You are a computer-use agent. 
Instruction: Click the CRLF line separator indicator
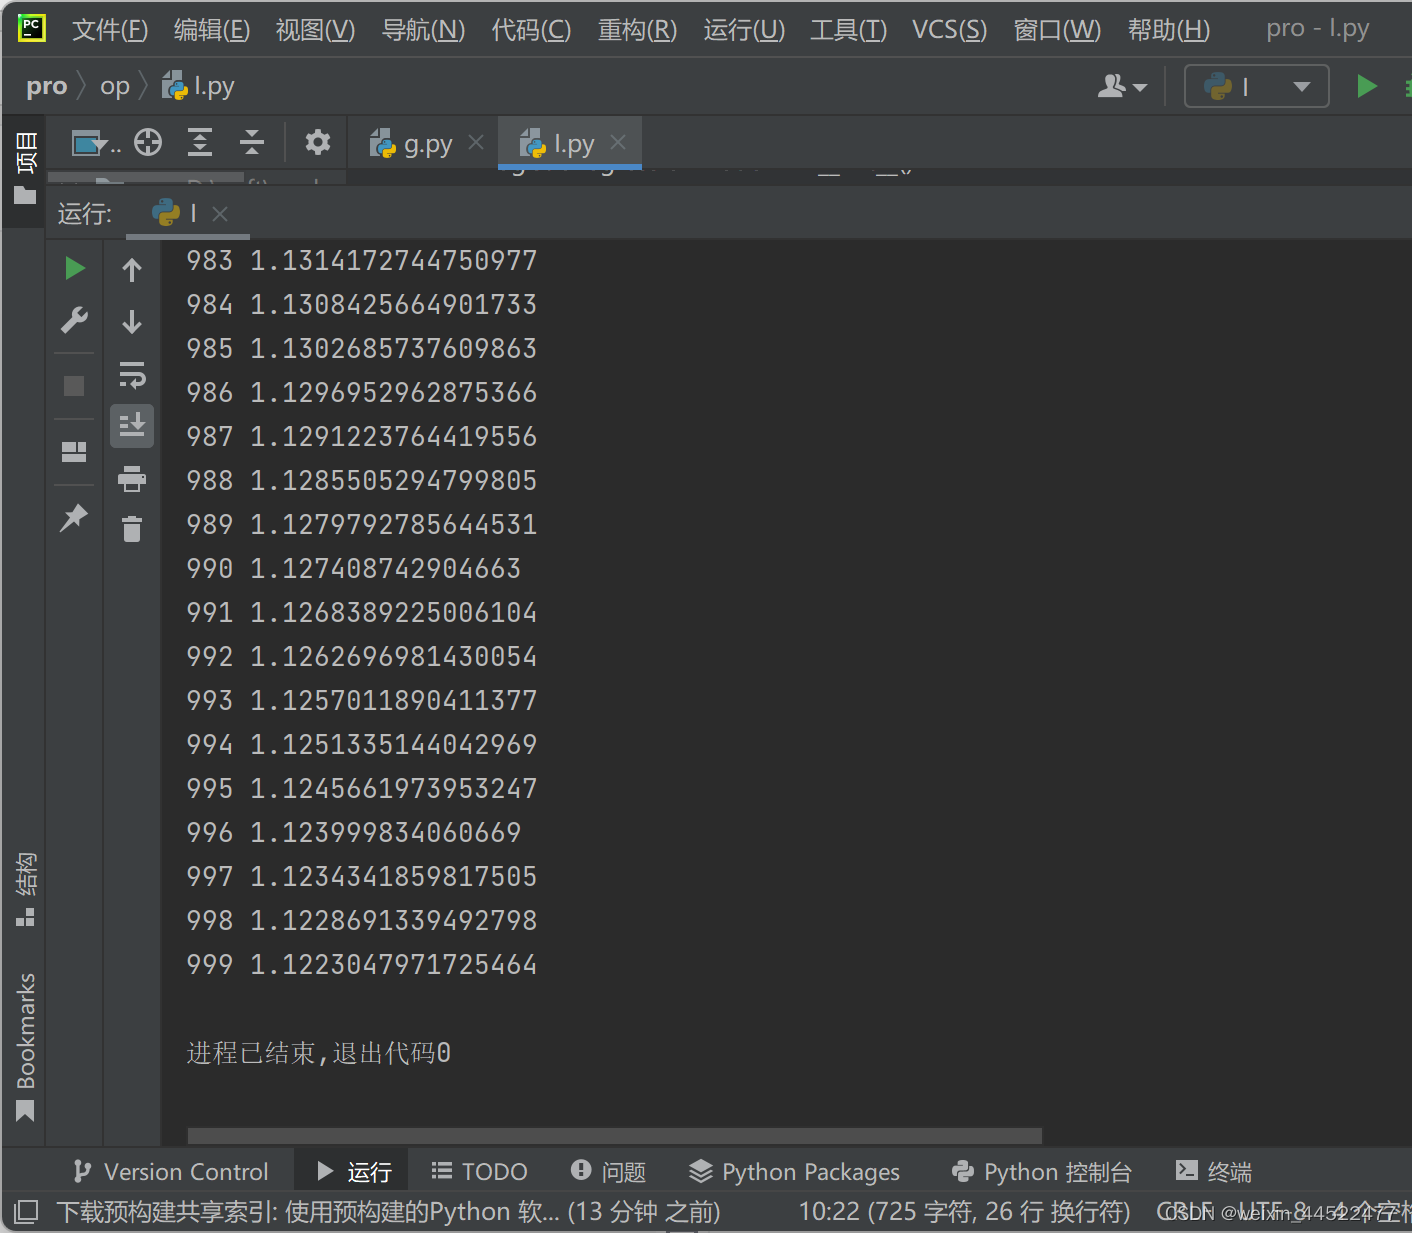(1186, 1212)
